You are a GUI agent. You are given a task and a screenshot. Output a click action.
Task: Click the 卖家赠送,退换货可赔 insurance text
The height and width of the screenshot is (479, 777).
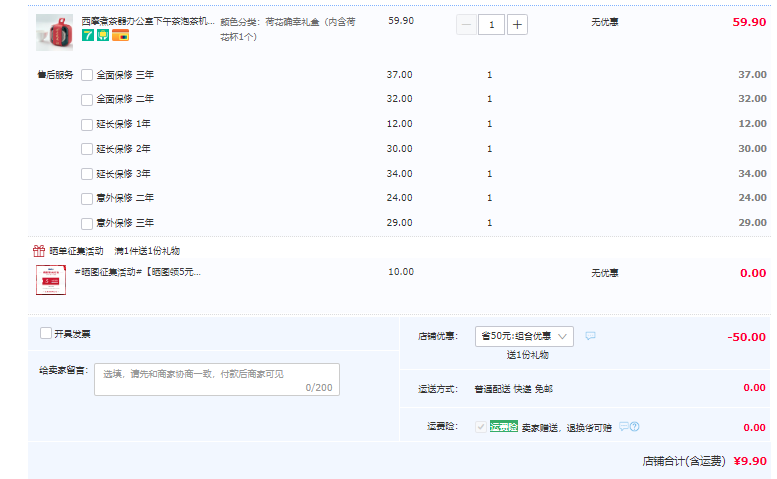[566, 427]
